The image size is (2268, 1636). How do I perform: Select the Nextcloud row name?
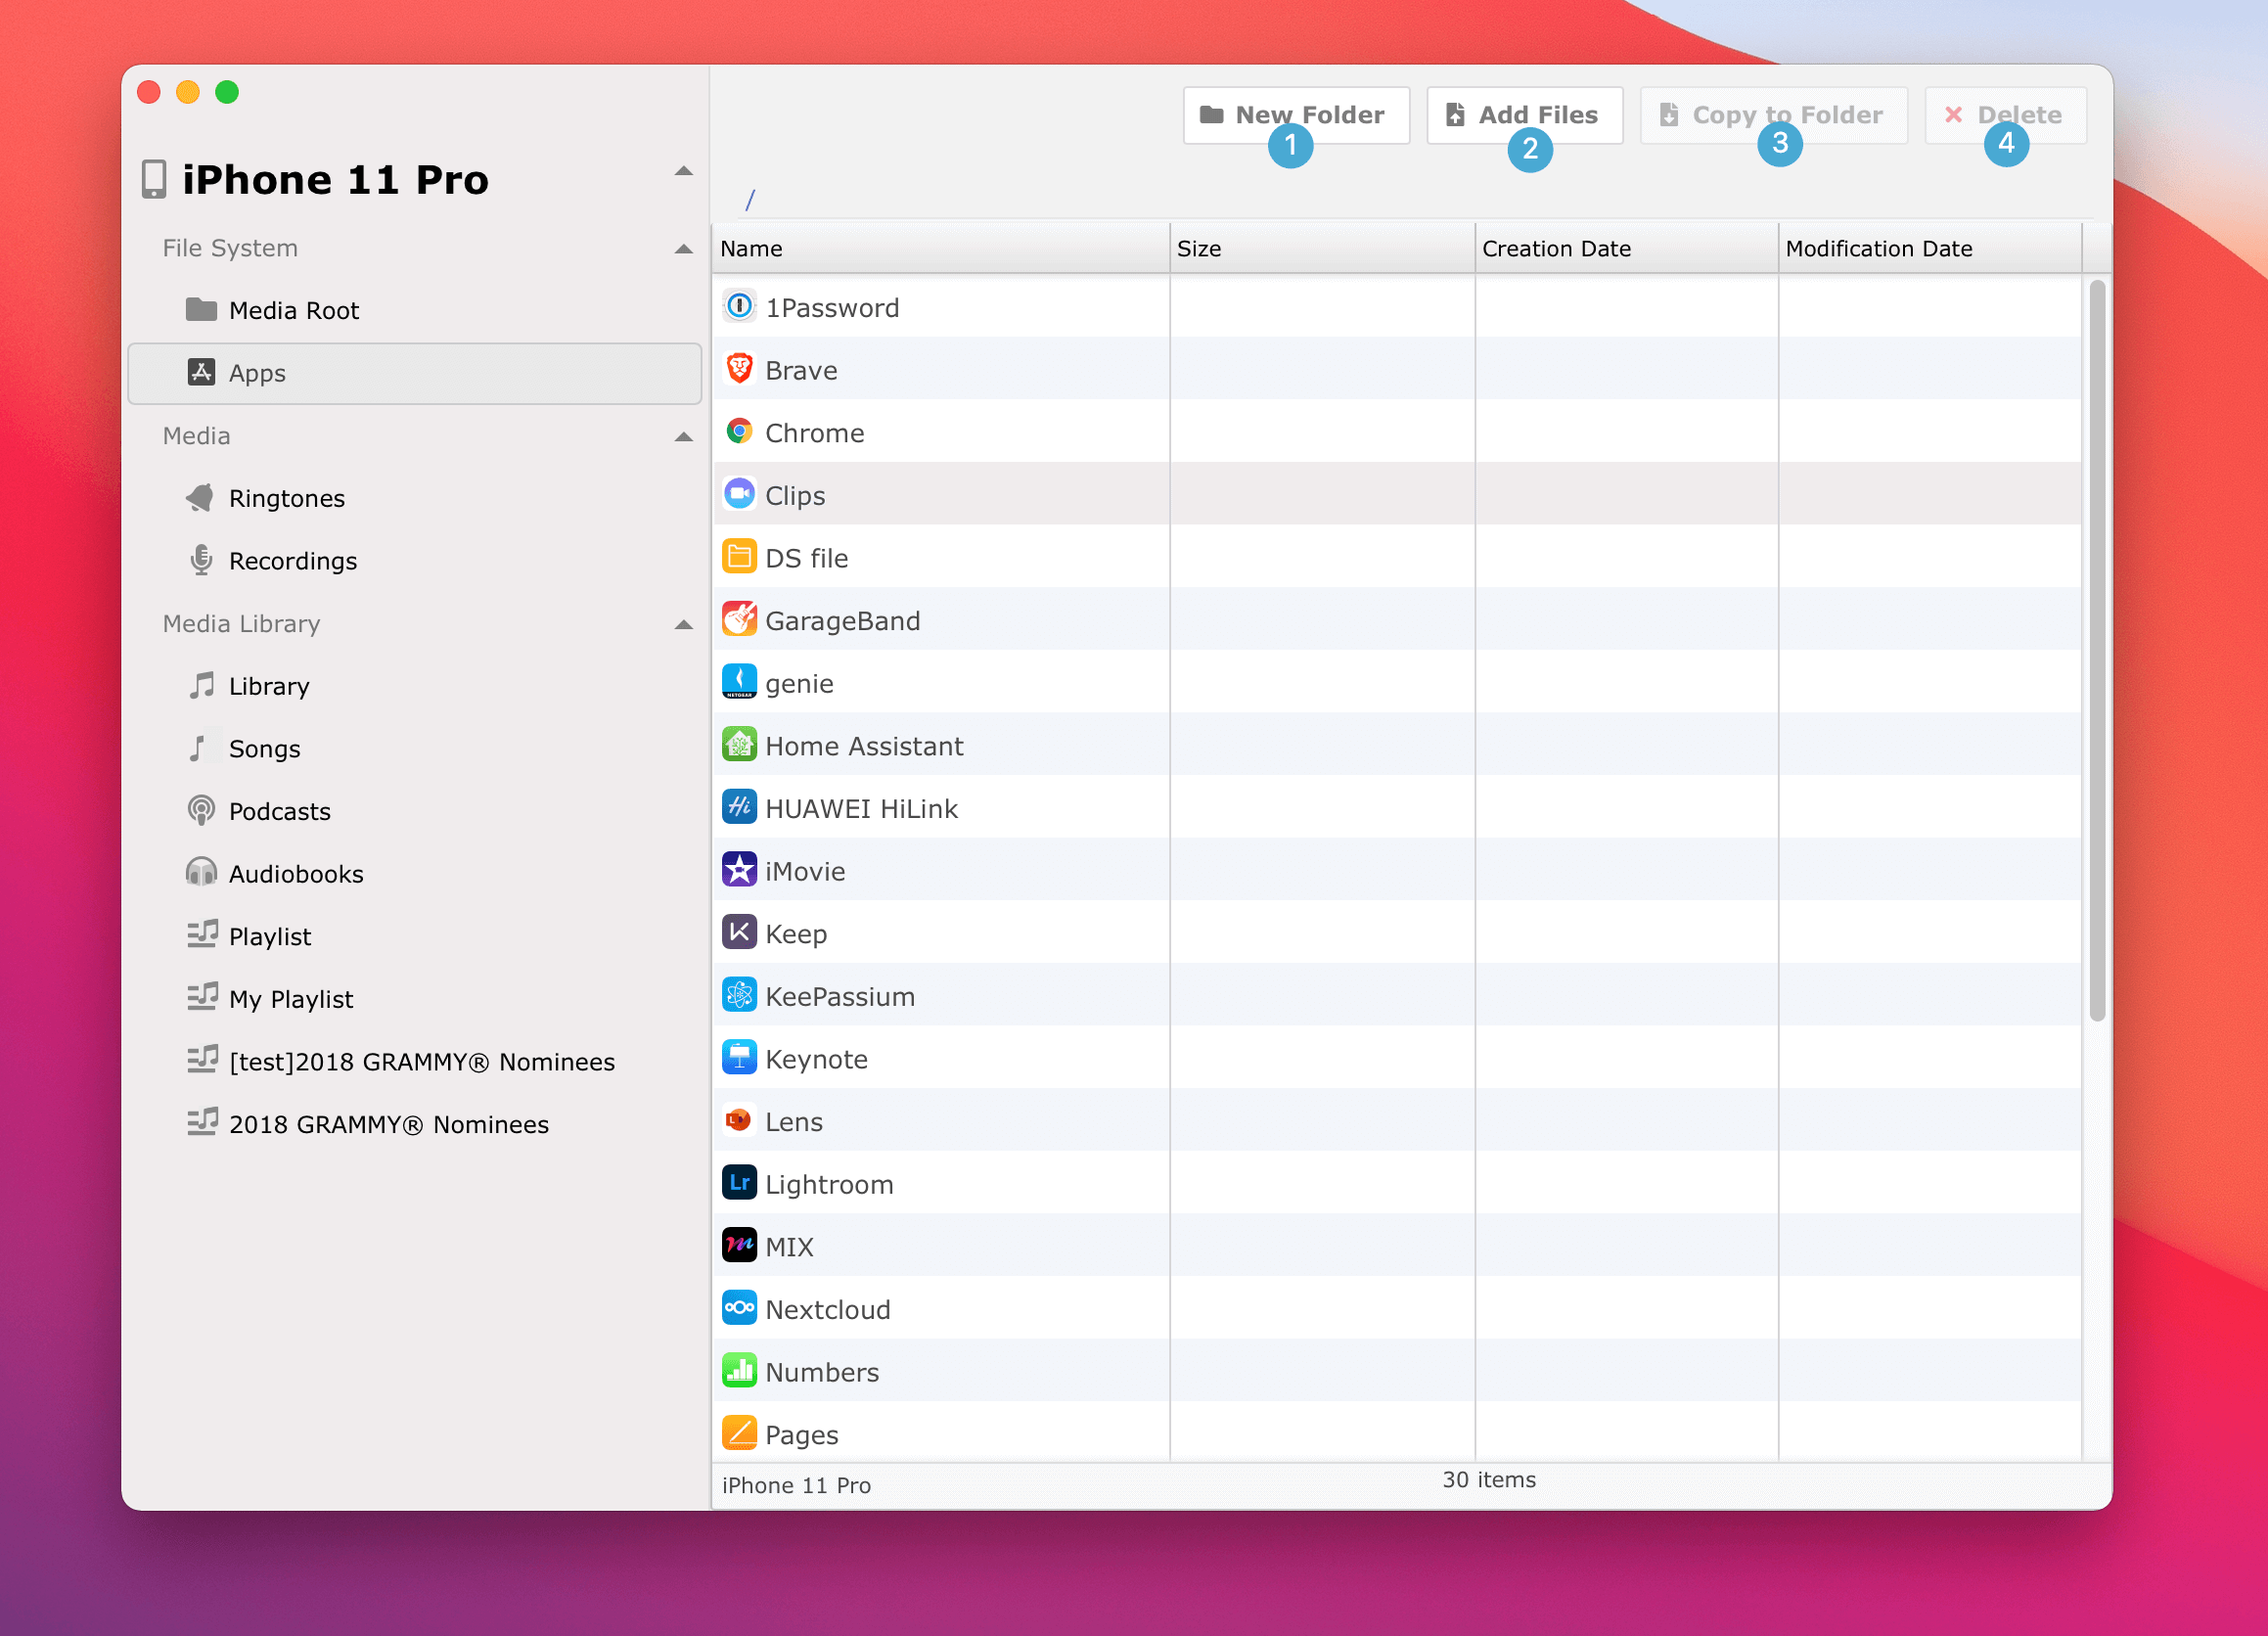(827, 1309)
